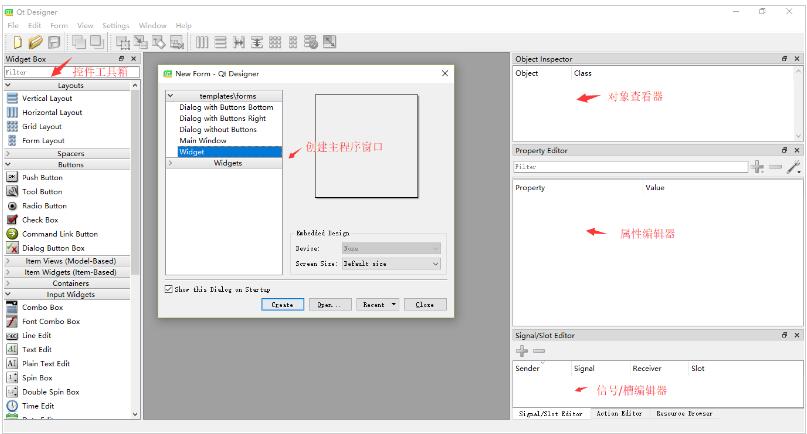Collapse the Input Widgets category

(8, 294)
